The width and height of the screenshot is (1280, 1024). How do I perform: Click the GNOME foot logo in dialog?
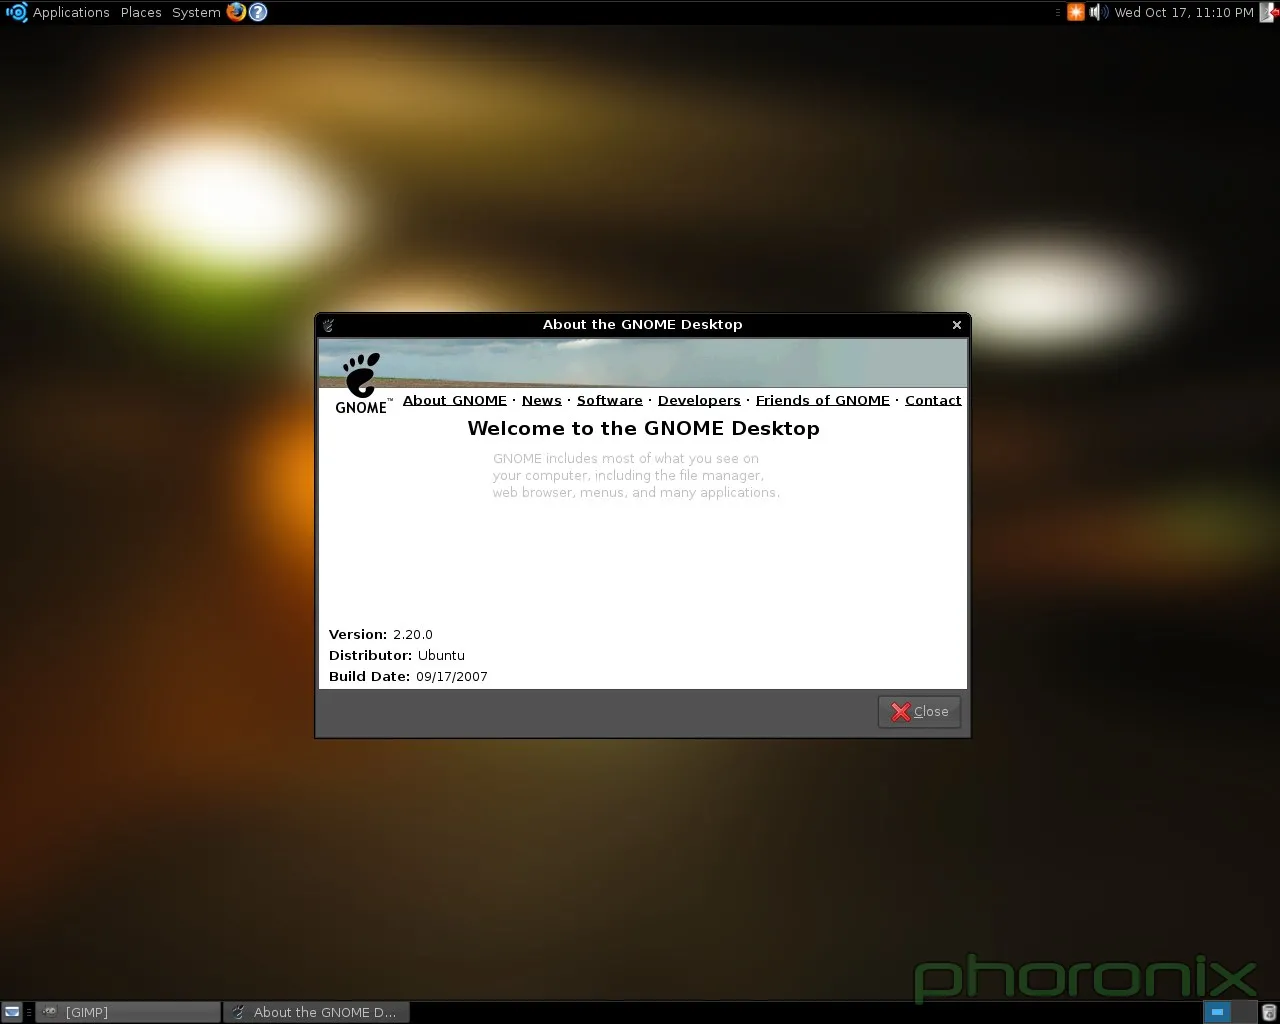point(362,383)
